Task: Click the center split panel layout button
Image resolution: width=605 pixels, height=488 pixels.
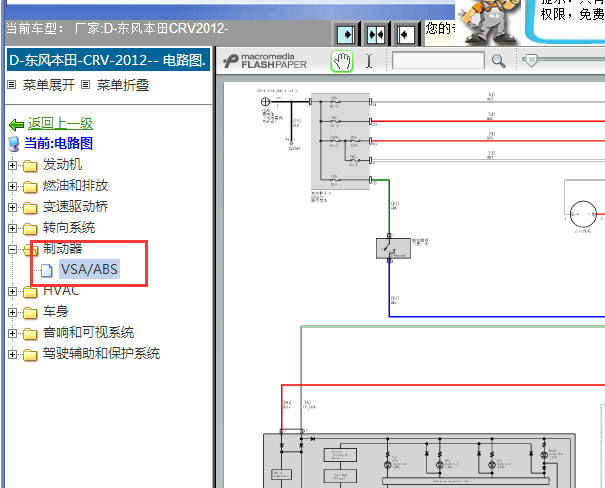Action: pos(376,35)
